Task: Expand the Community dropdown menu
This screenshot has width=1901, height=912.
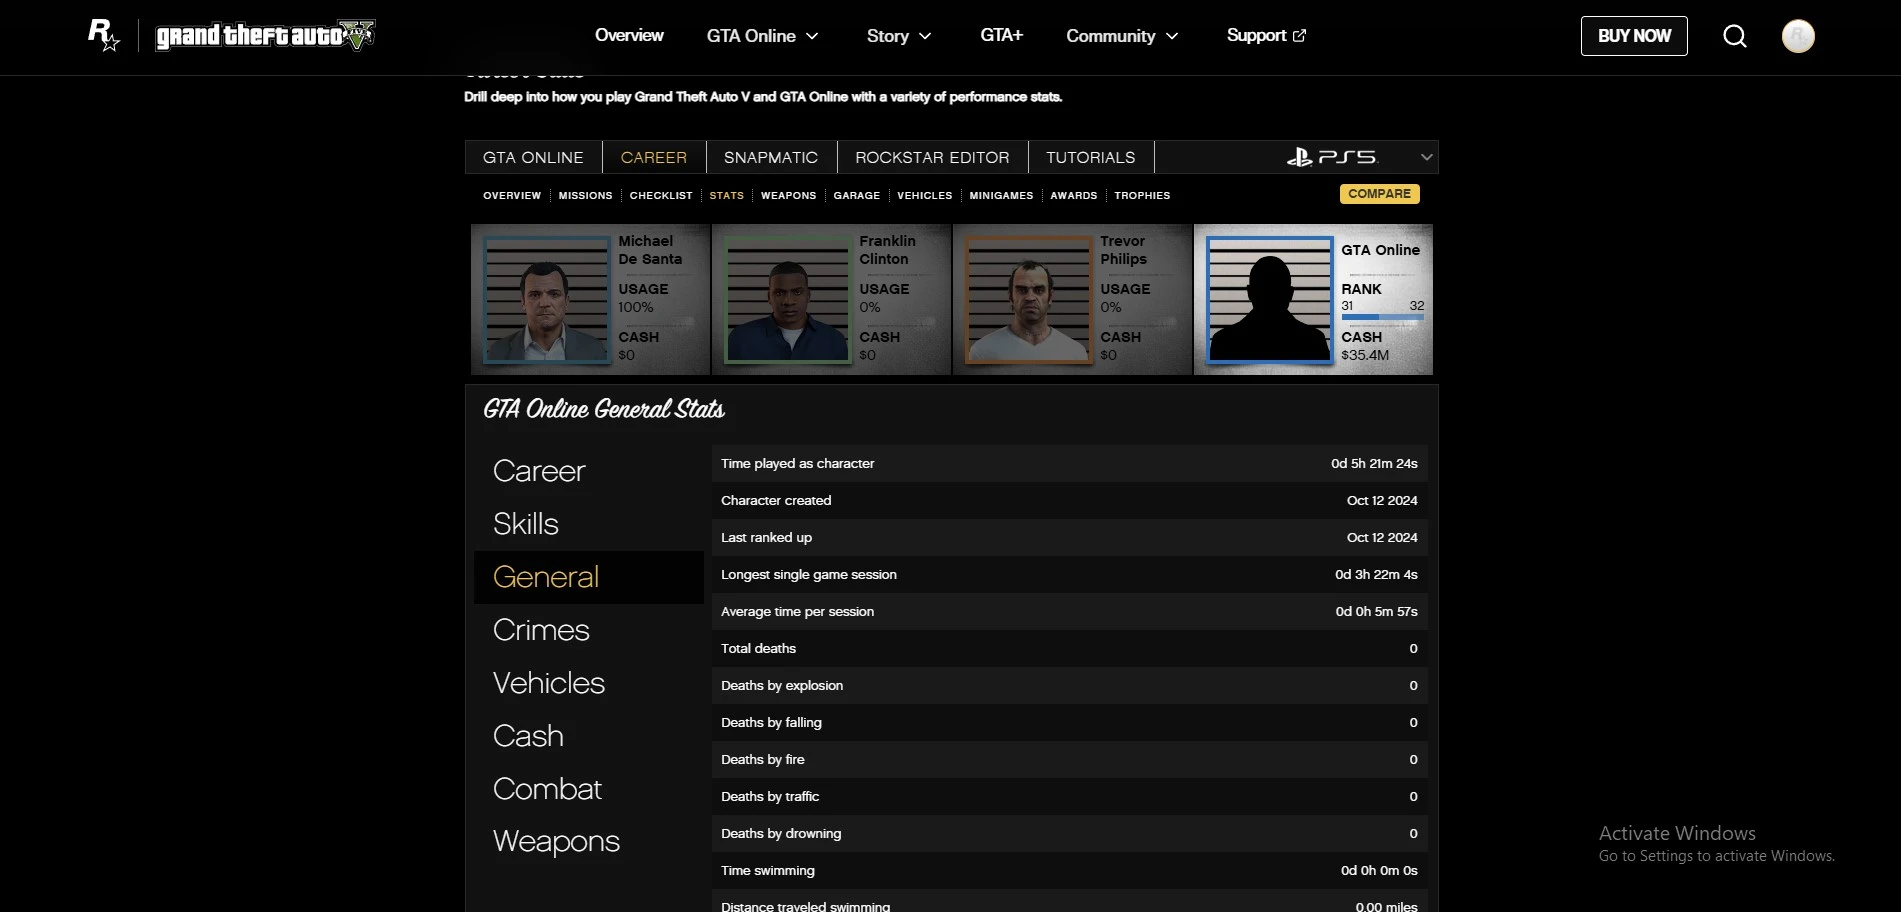Action: 1172,36
